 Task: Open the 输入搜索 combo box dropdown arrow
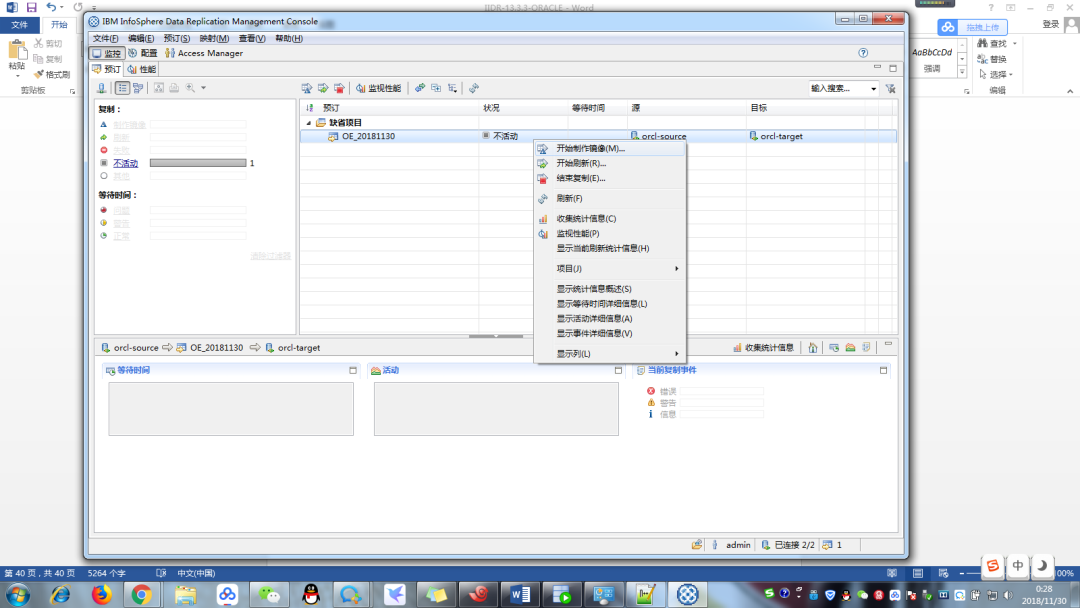(873, 89)
